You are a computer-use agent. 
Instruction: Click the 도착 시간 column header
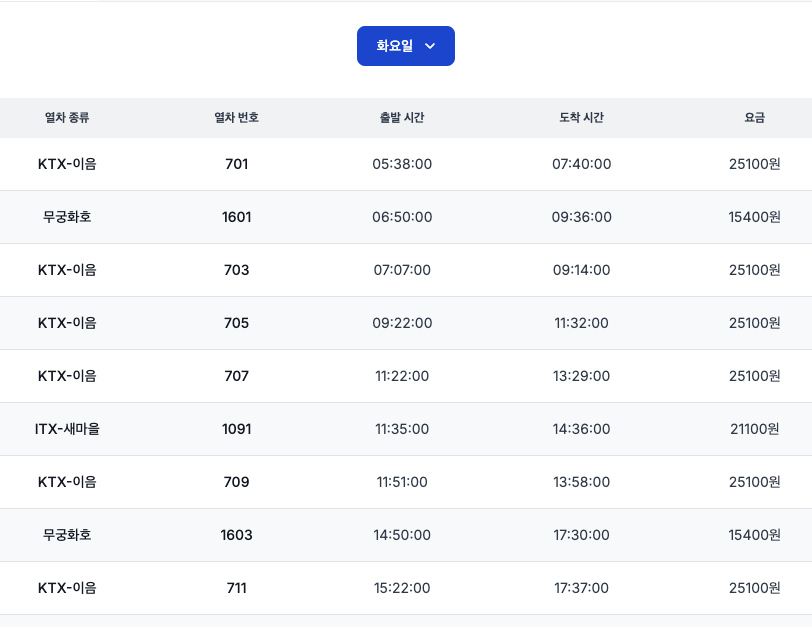(582, 118)
